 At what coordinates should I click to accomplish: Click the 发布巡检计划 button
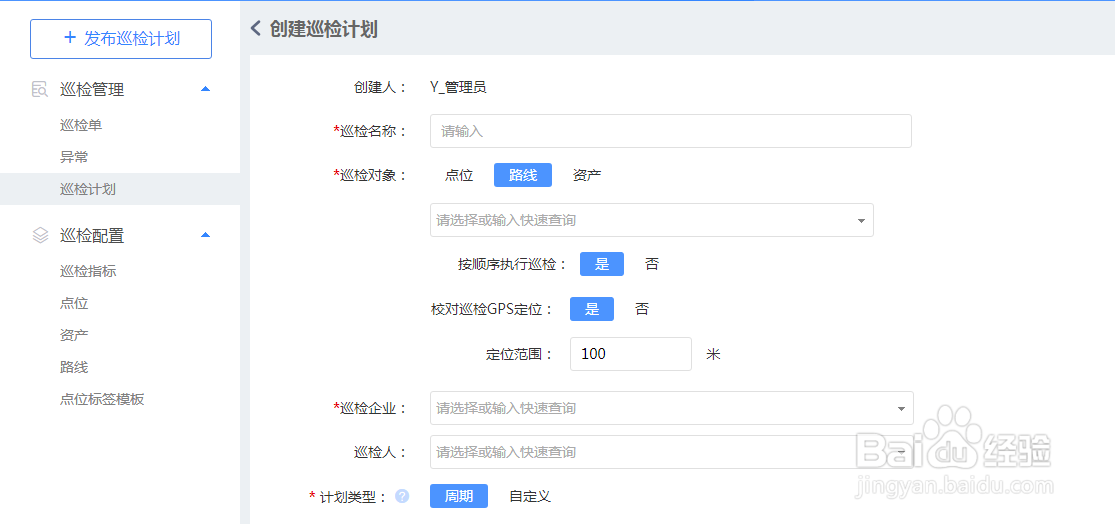tap(121, 38)
